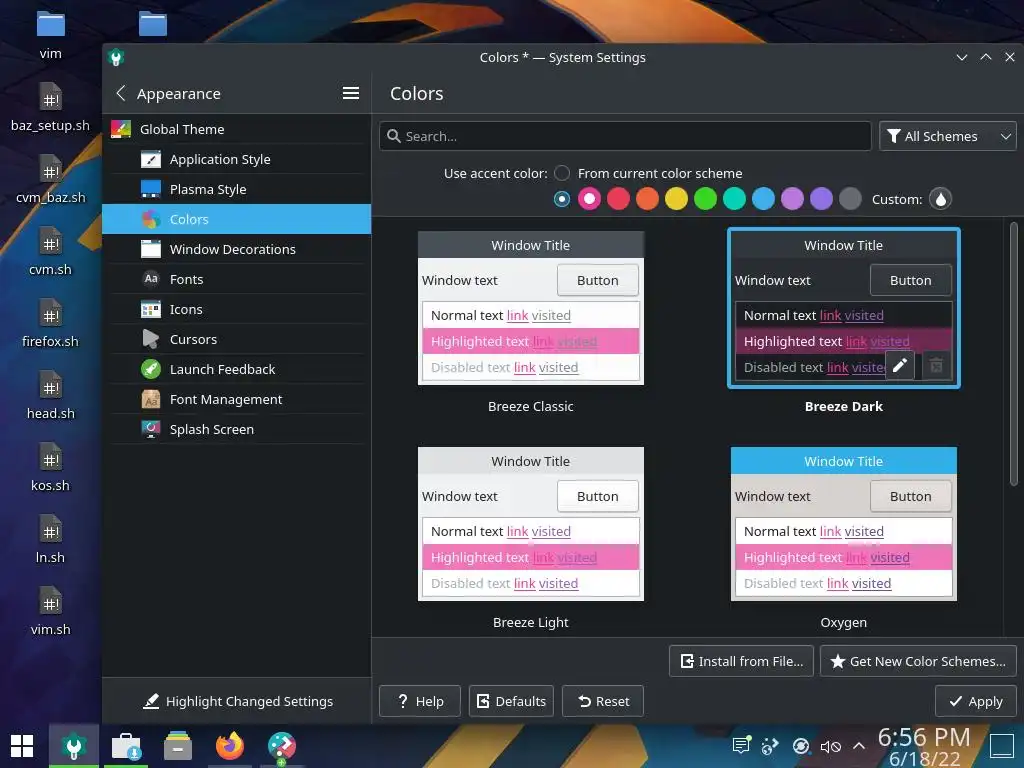
Task: Open the colorful palette app in taskbar
Action: click(281, 746)
